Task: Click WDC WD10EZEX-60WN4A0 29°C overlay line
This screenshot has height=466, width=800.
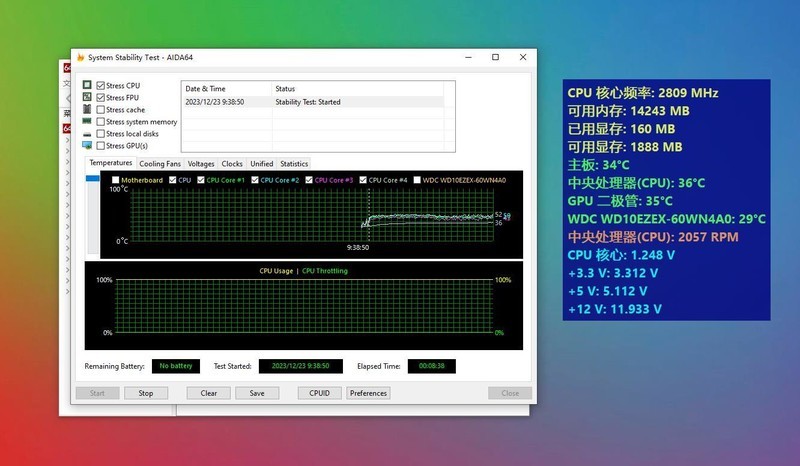Action: coord(666,219)
